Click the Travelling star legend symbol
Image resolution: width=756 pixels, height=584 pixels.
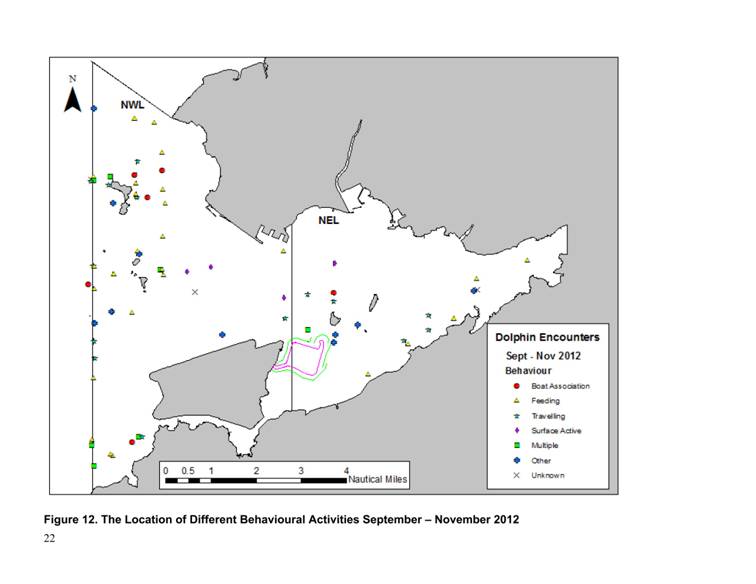click(516, 416)
